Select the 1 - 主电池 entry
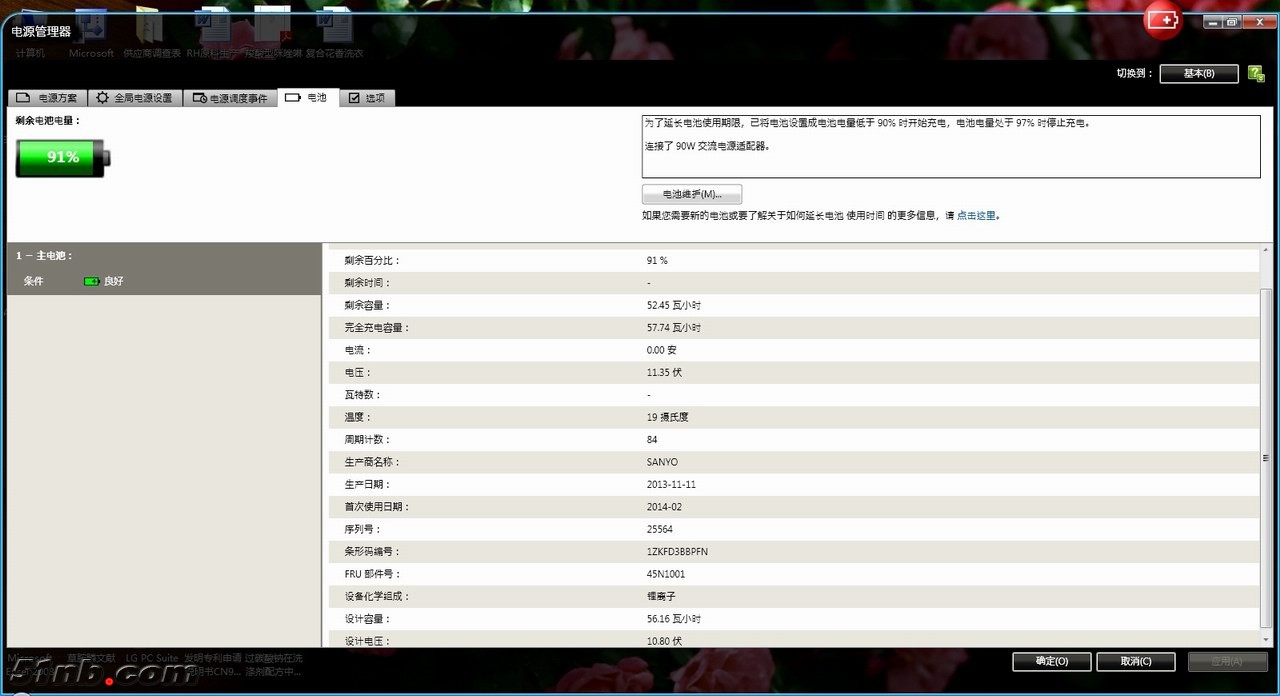The height and width of the screenshot is (696, 1280). [x=45, y=256]
